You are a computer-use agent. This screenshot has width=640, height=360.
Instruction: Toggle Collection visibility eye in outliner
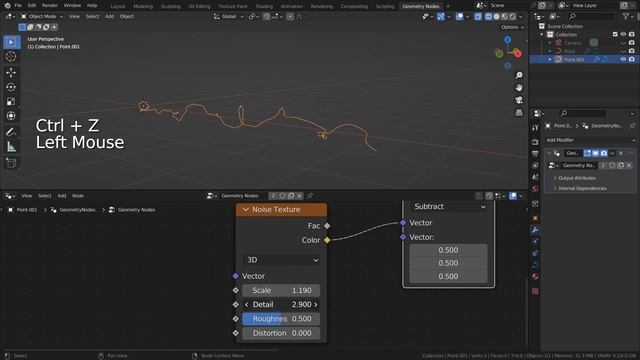click(x=623, y=35)
